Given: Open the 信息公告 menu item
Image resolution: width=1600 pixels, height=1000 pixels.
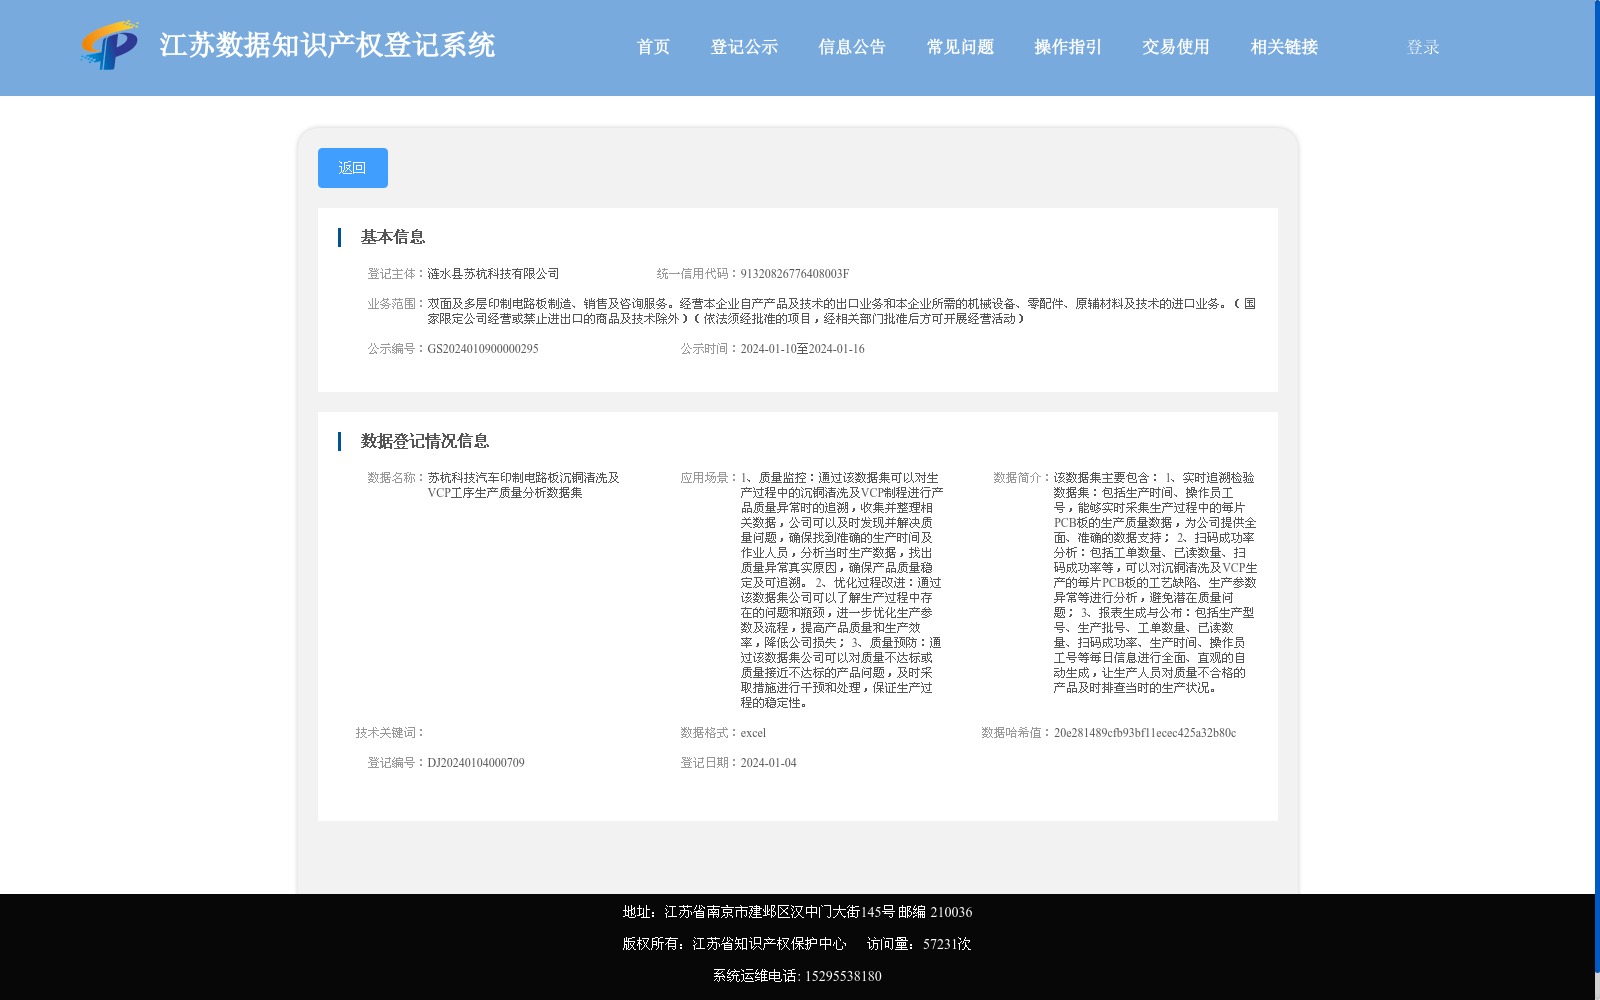Looking at the screenshot, I should pos(852,47).
